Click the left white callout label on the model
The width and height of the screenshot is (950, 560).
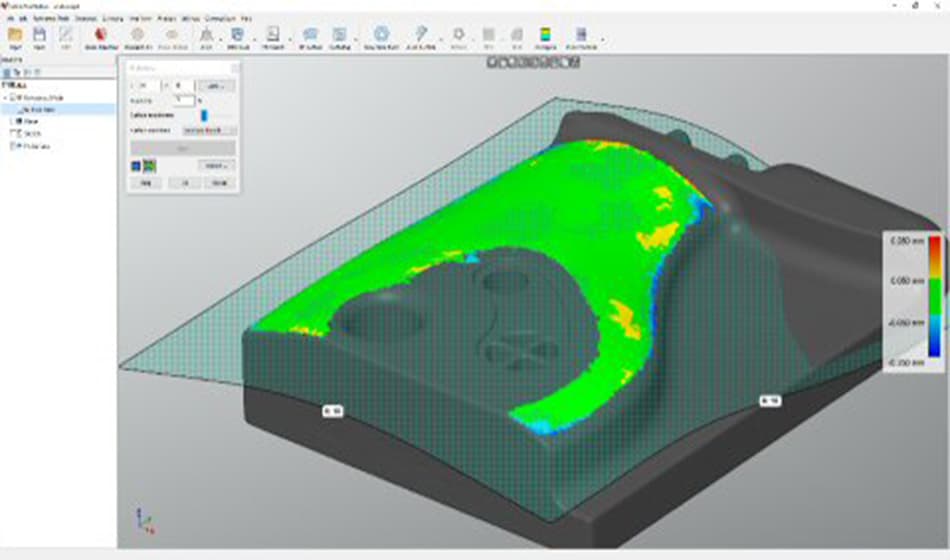(x=333, y=411)
